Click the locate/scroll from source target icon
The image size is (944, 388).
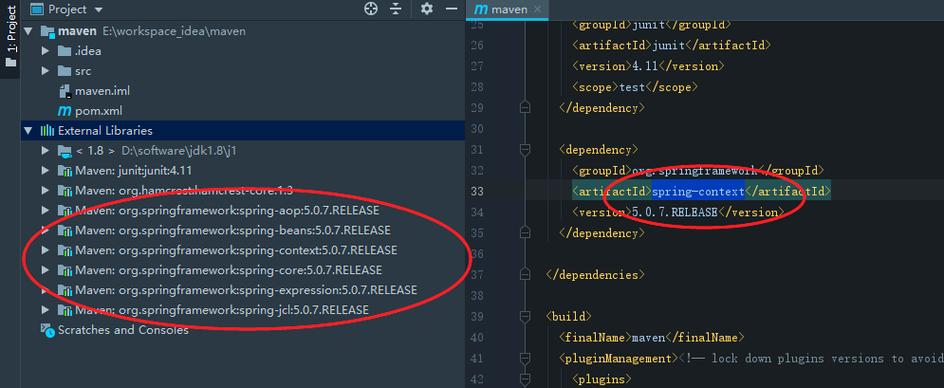[x=371, y=9]
